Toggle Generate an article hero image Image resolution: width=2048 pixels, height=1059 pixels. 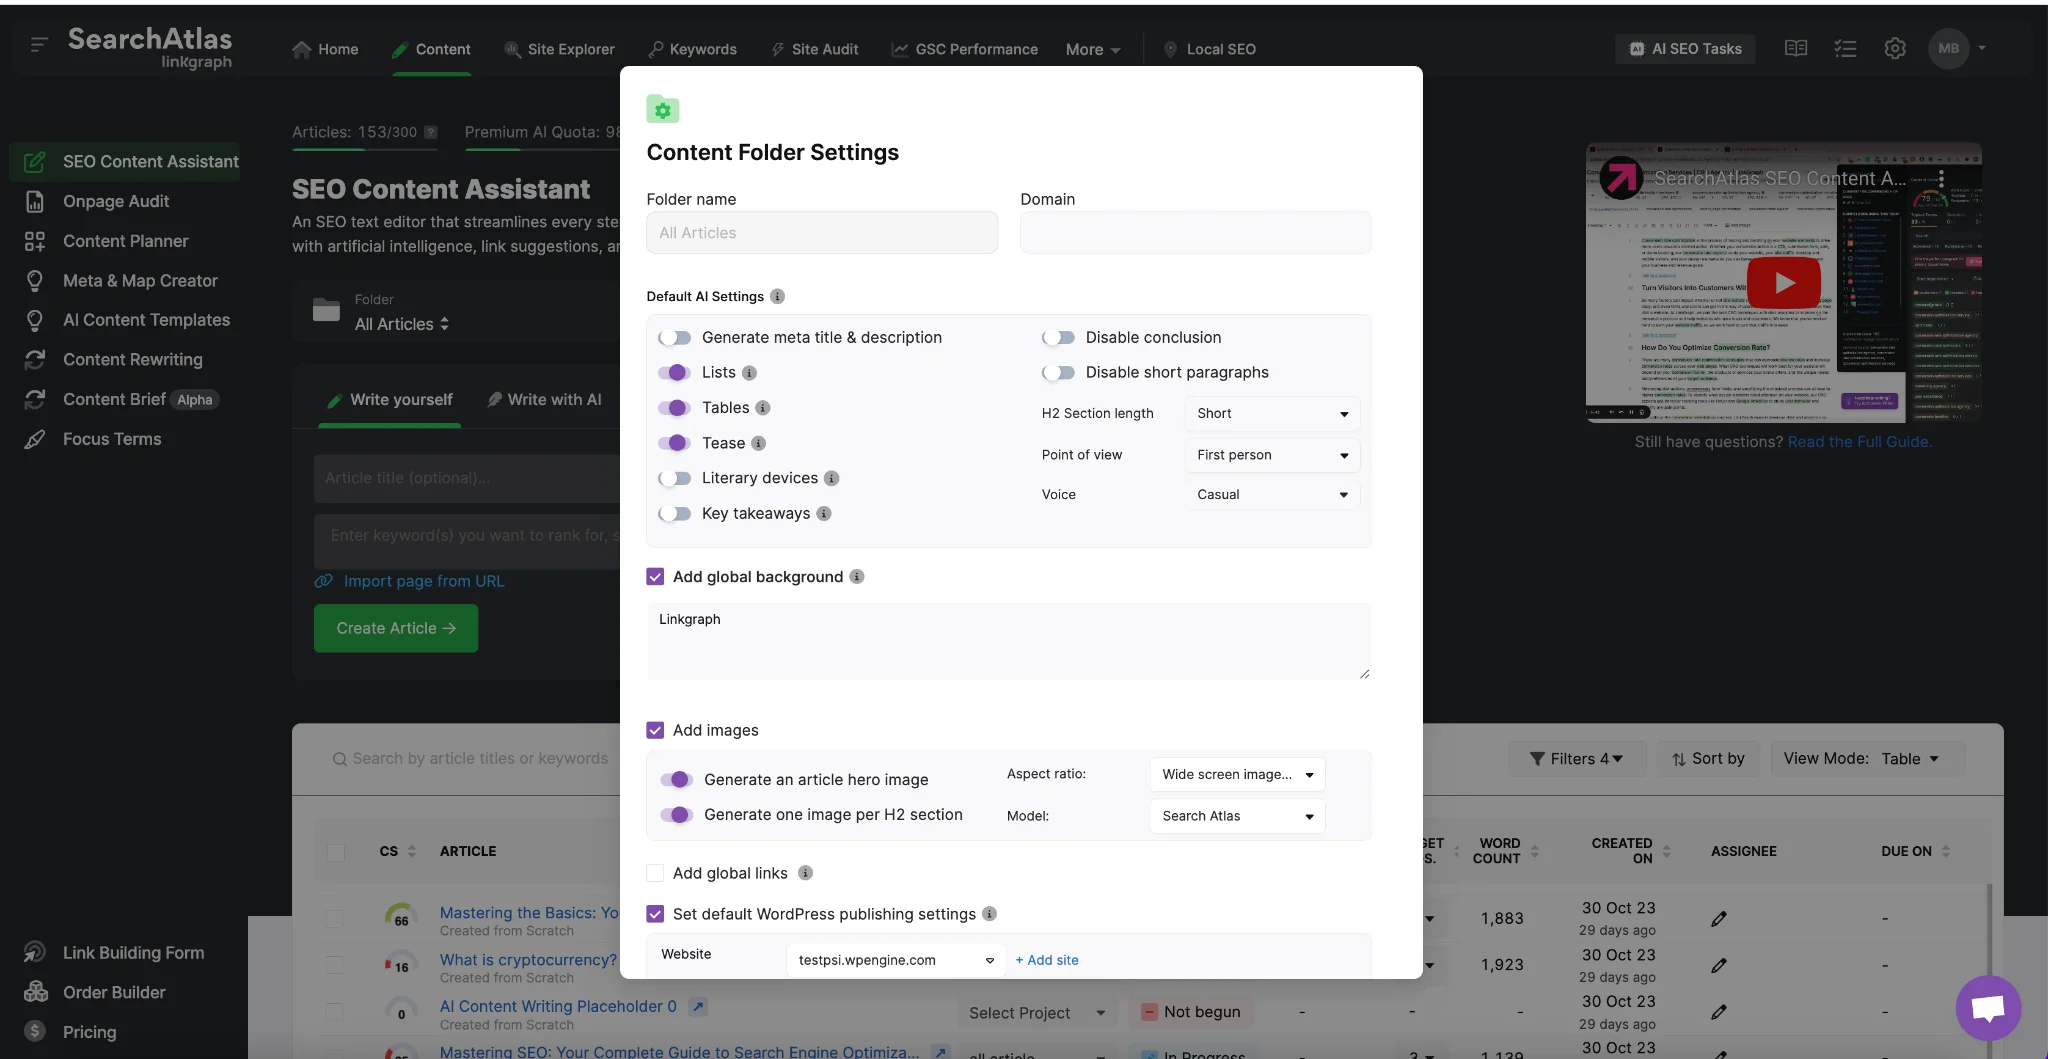coord(677,779)
